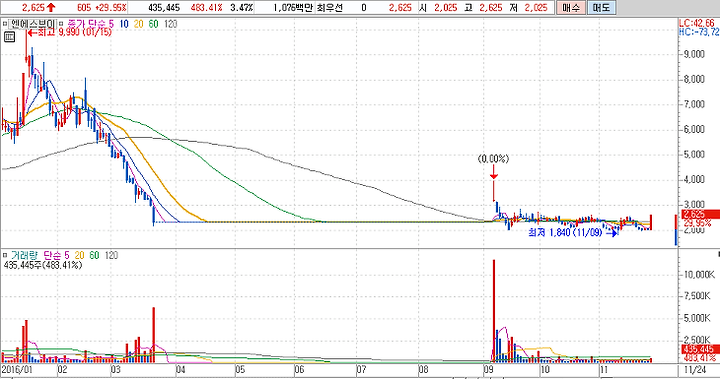Click the 고 2,625 high price

tap(484, 7)
